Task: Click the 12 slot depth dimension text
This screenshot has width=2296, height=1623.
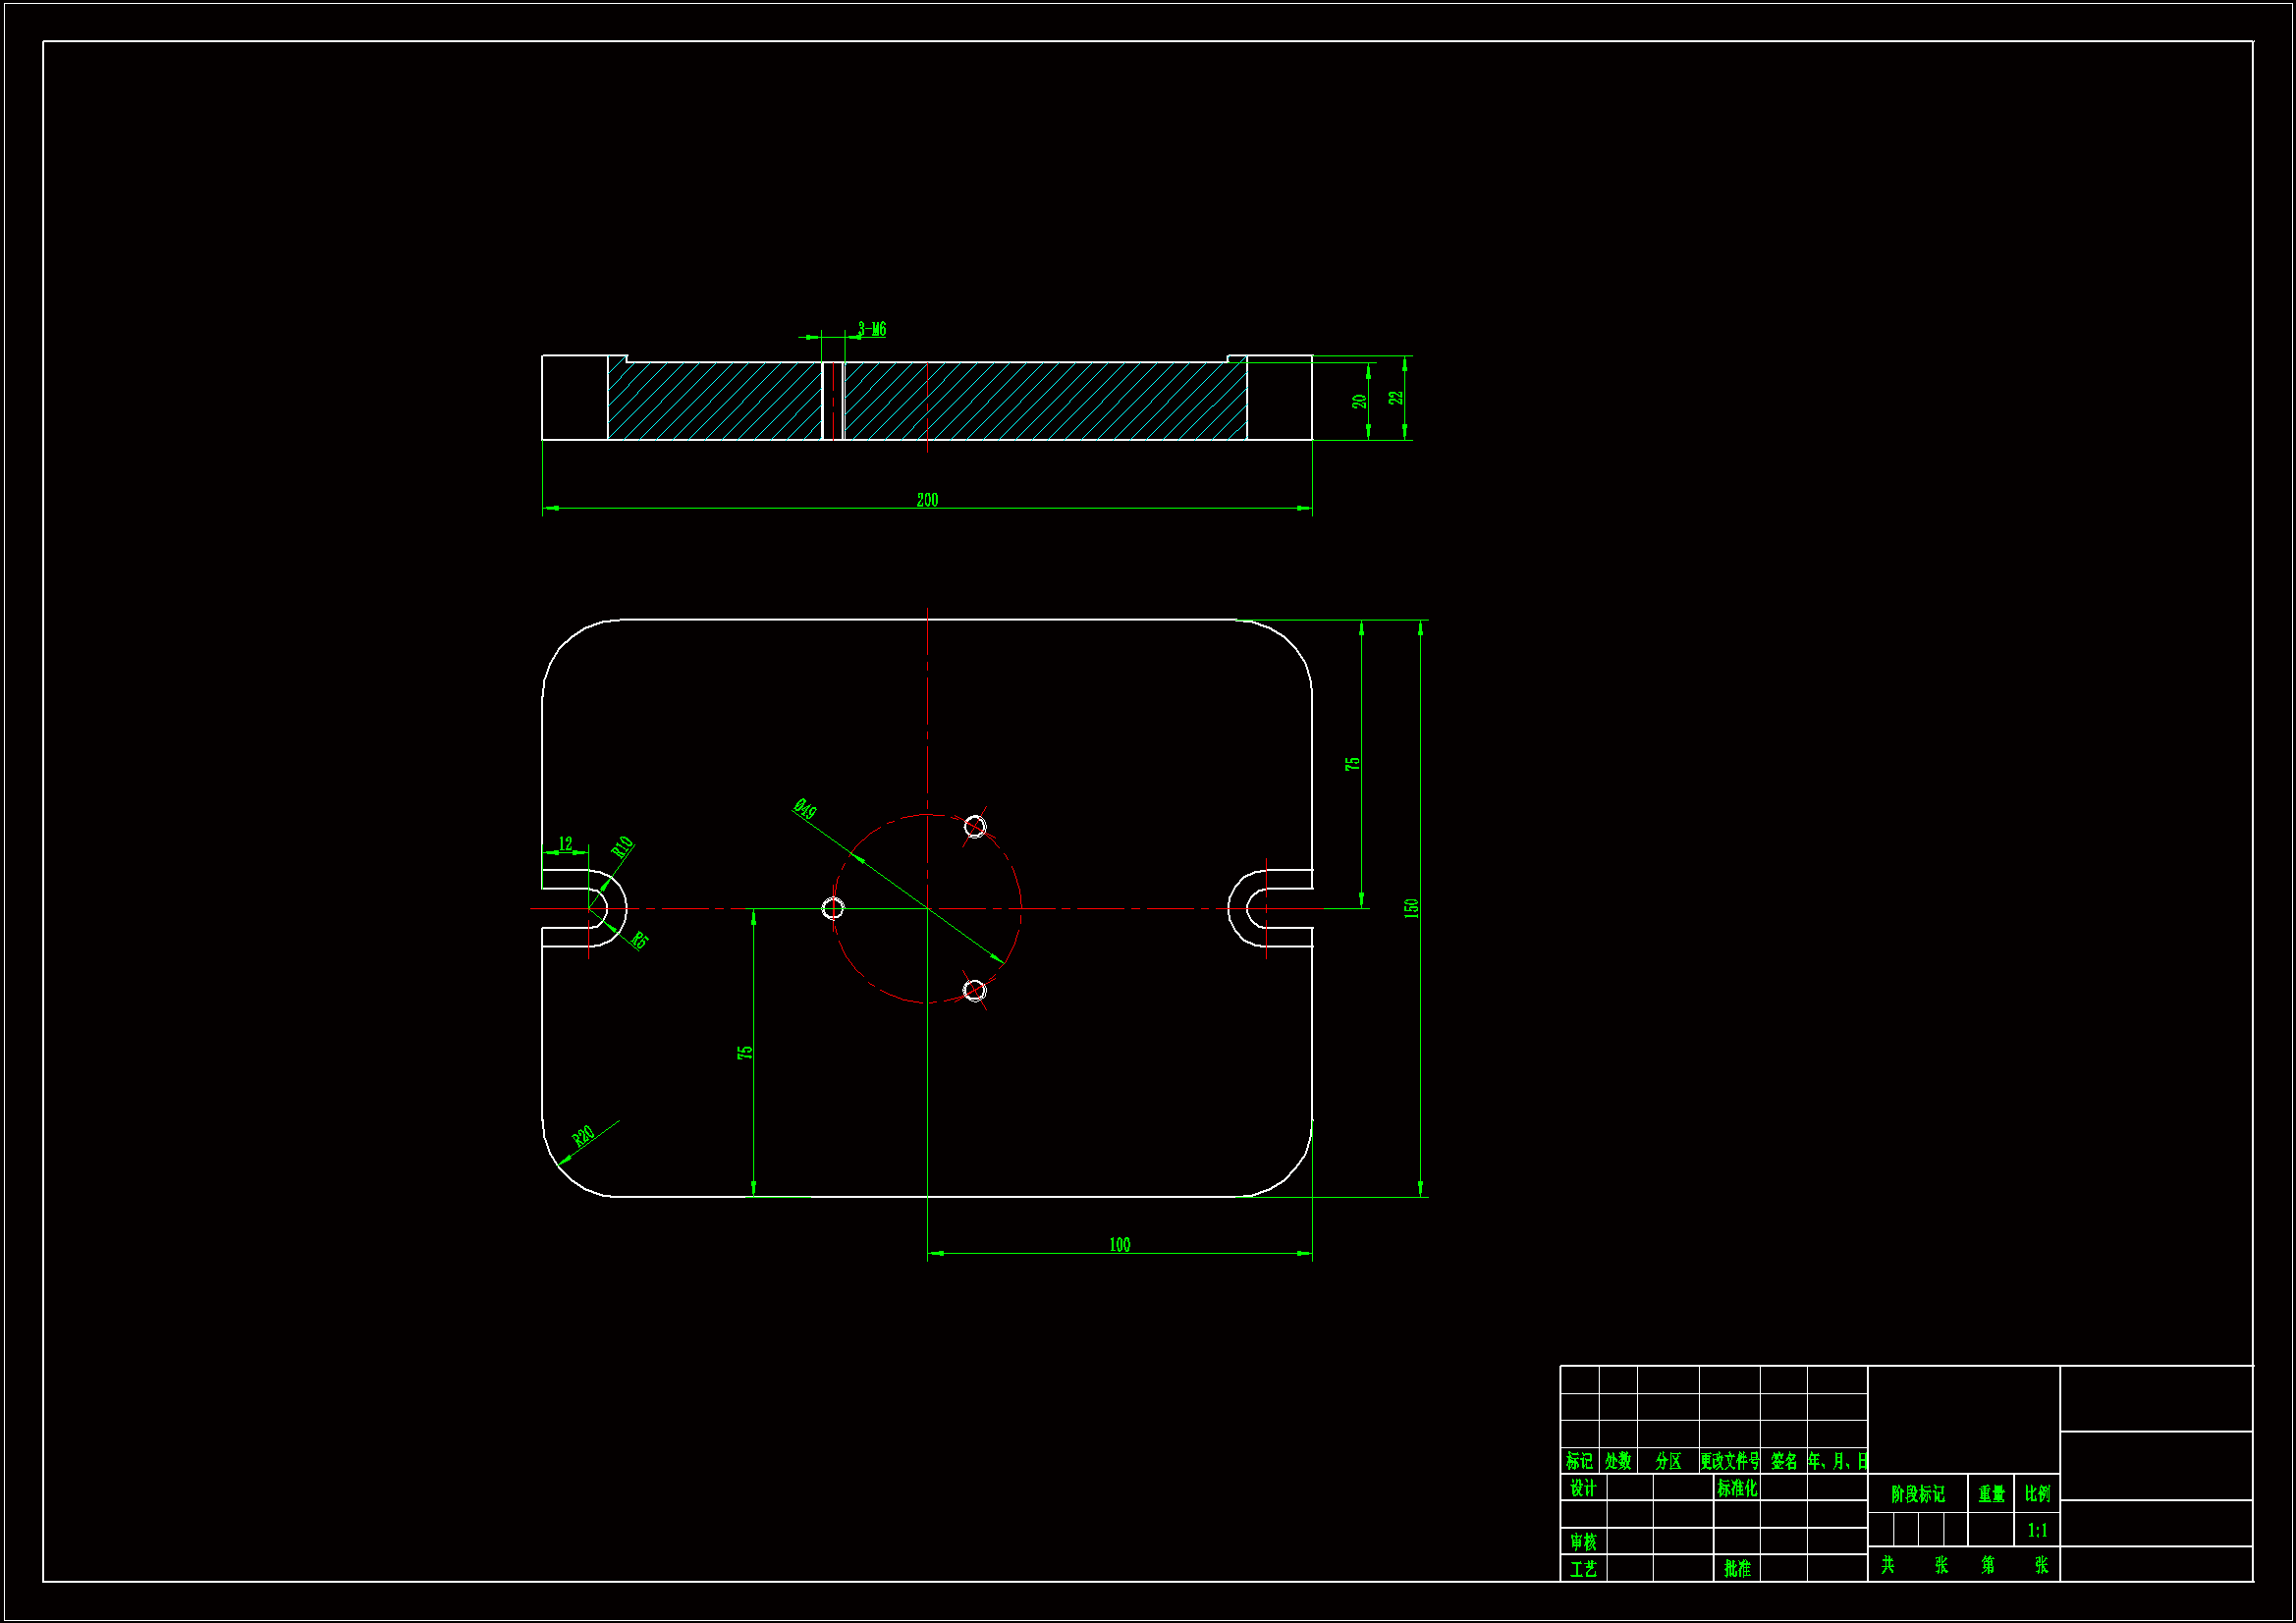Action: click(565, 843)
